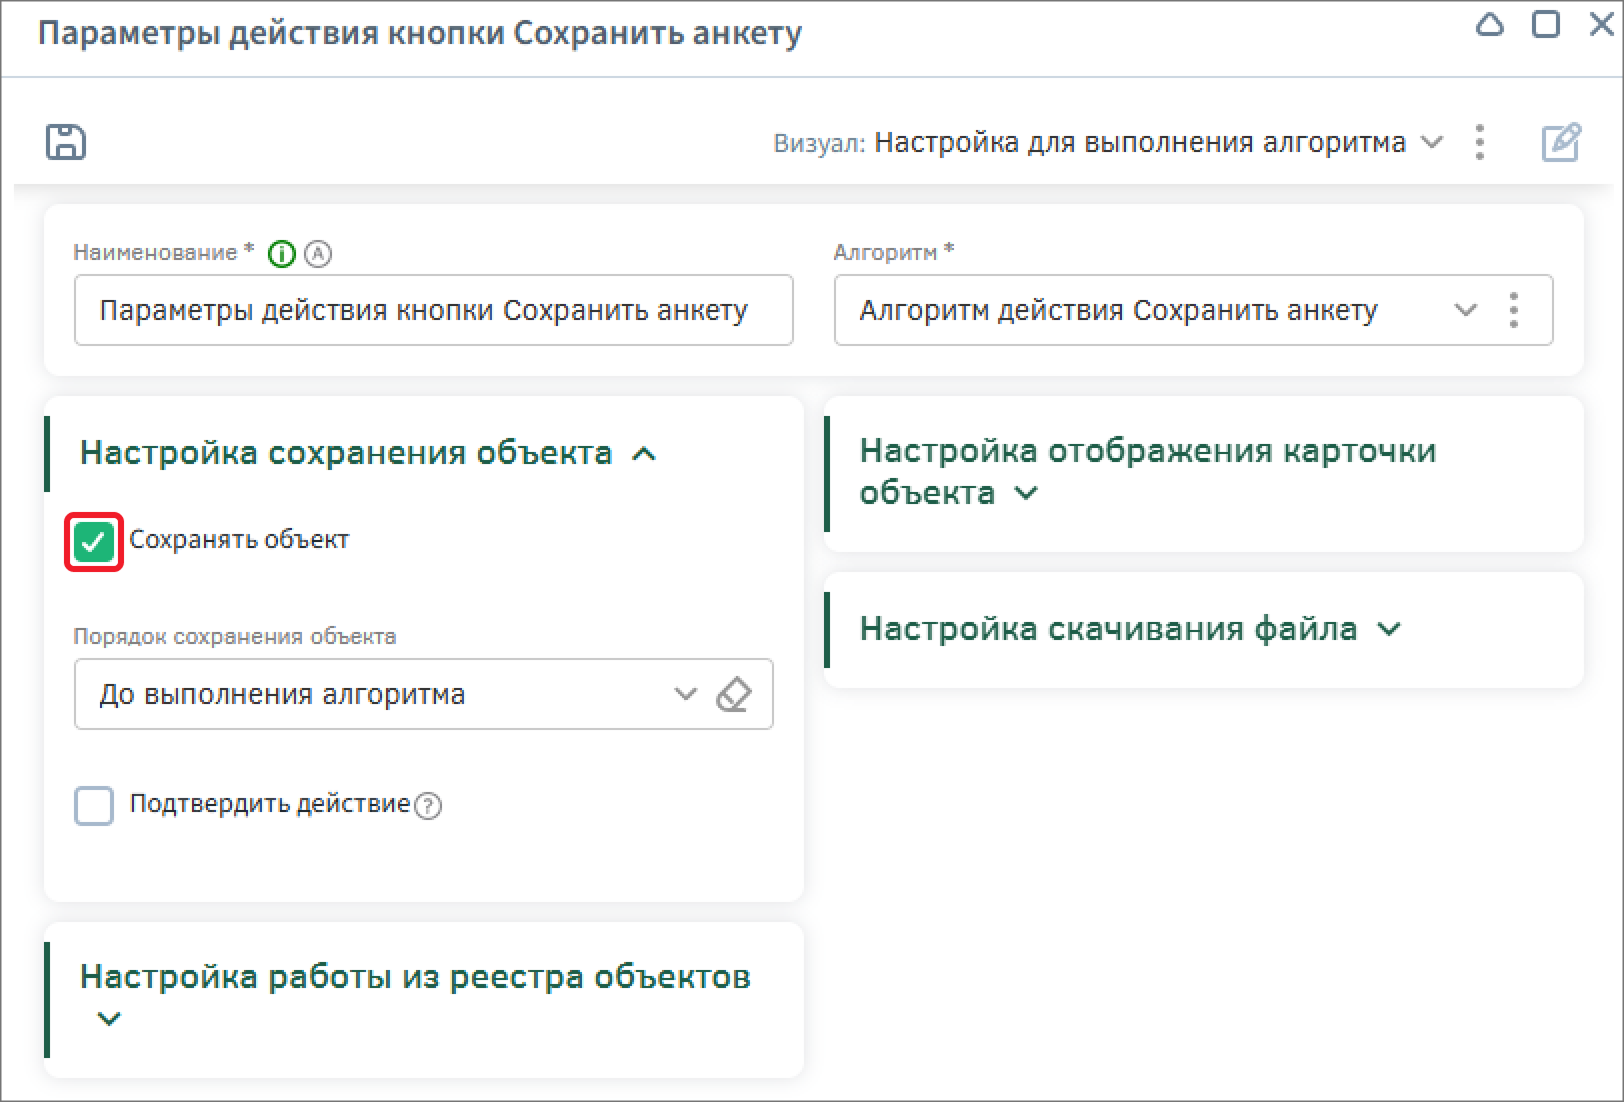Open the Алгоритм dropdown arrow
Screen dimensions: 1624x1102
tap(1465, 310)
